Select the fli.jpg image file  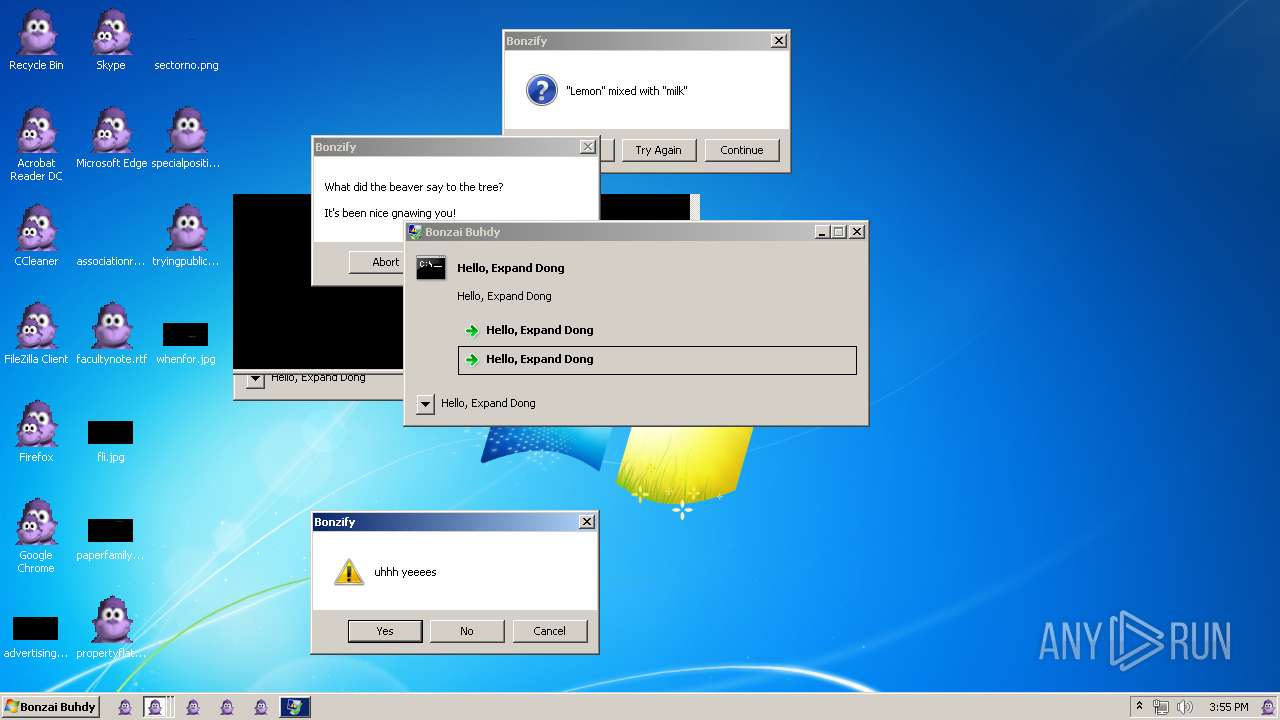(x=111, y=442)
